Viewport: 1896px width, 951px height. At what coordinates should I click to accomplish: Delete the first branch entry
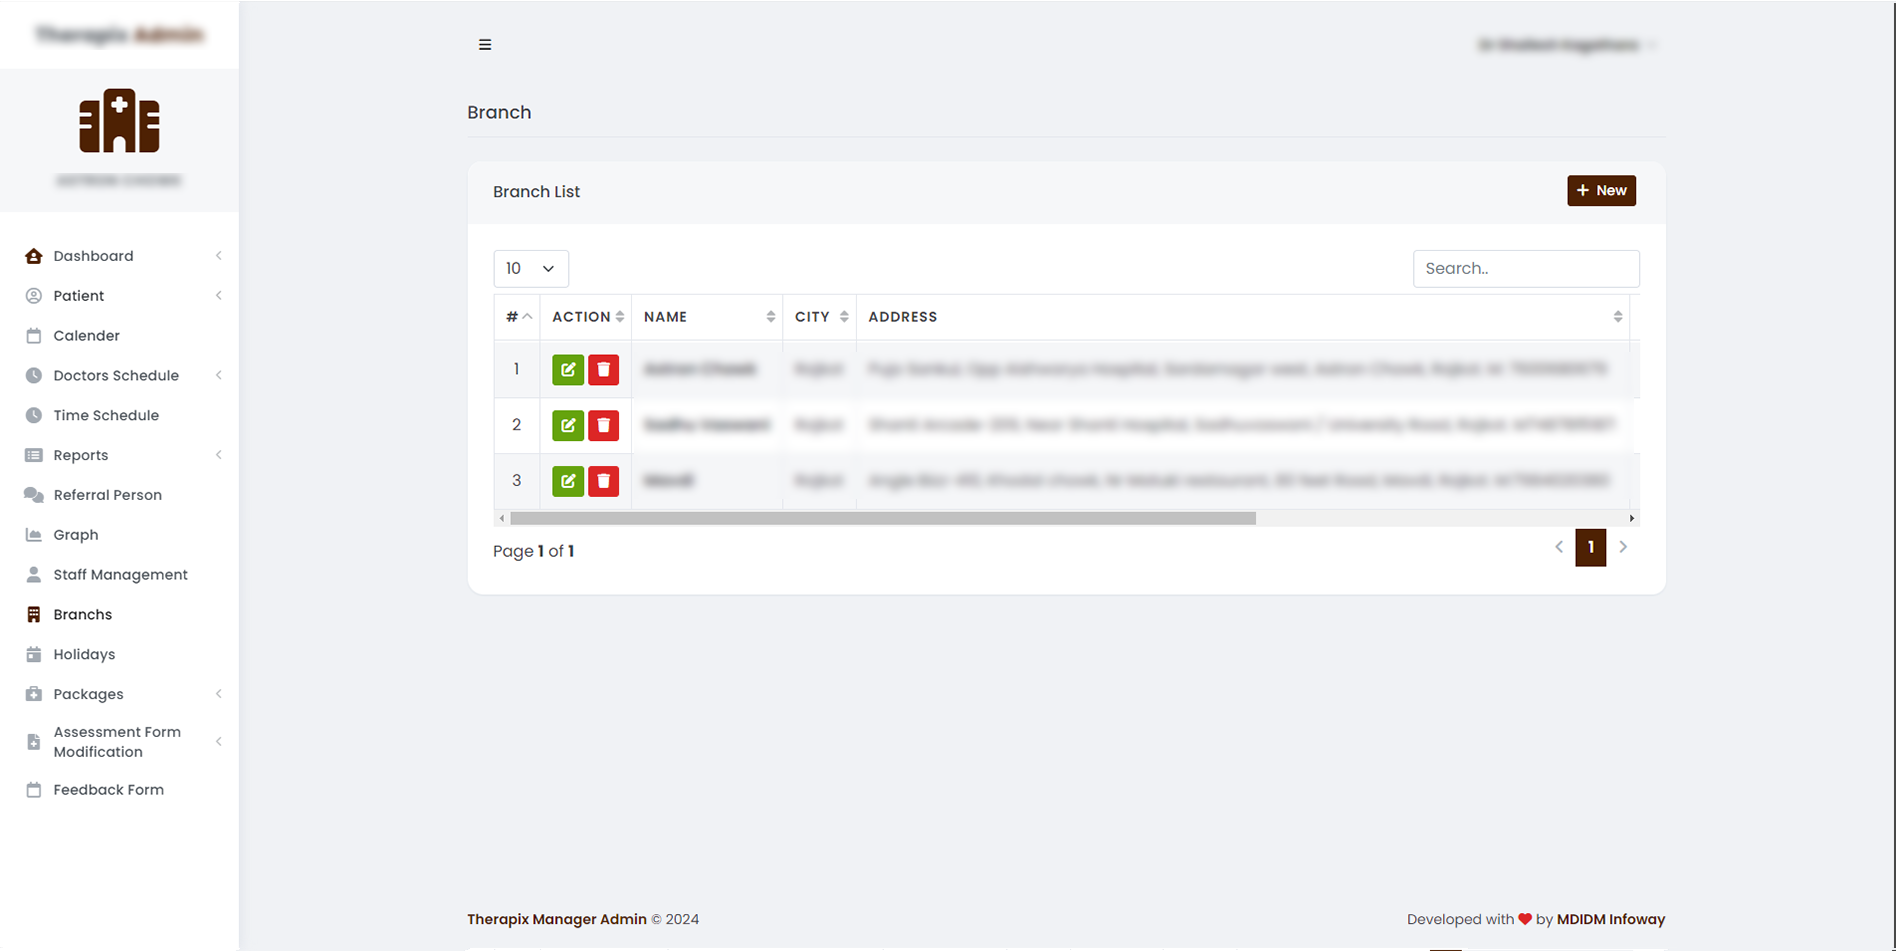(x=603, y=370)
